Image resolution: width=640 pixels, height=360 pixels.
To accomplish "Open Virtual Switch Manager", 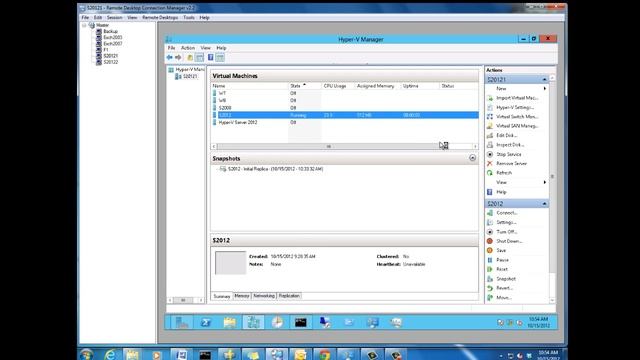I will (x=516, y=117).
